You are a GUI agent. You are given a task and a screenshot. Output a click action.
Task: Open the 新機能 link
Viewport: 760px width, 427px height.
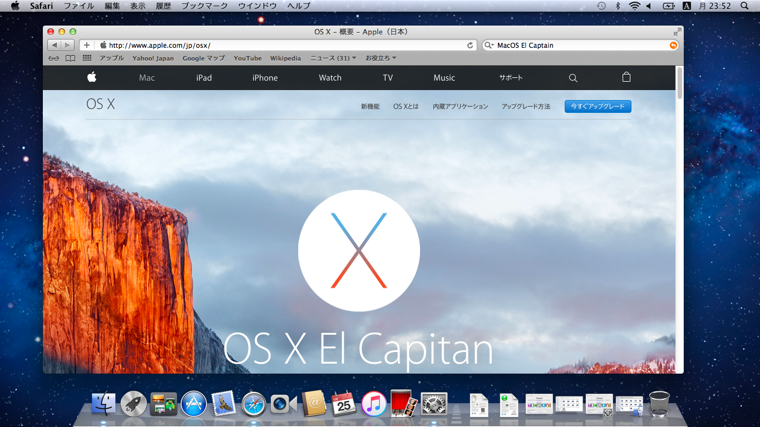coord(370,106)
